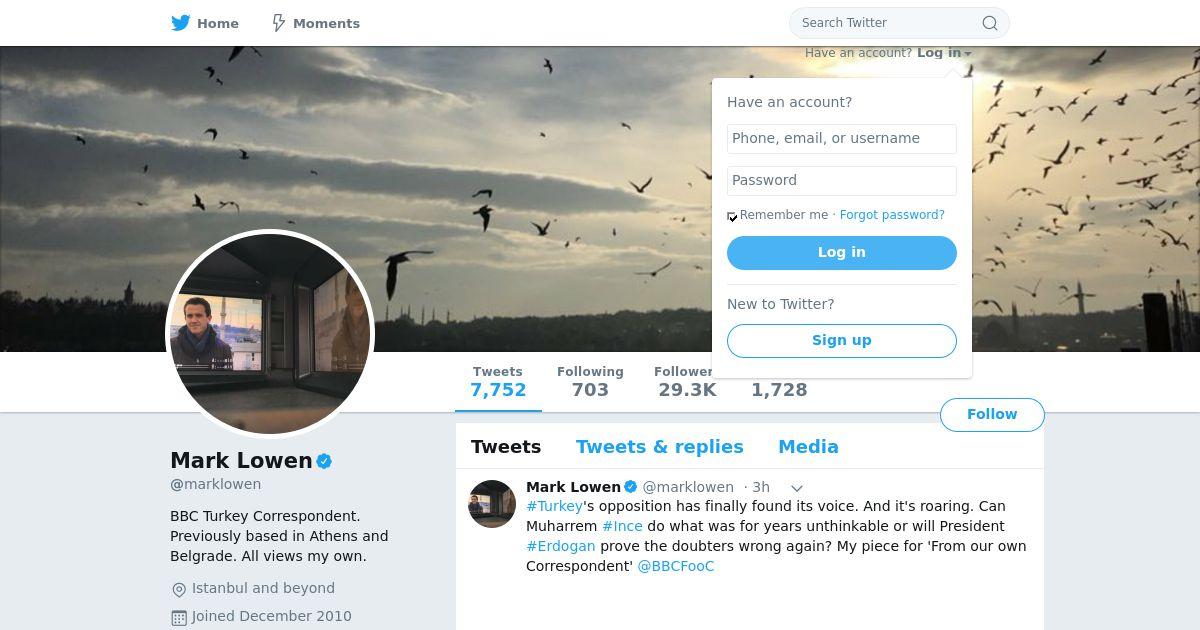
Task: Select the Following 703 count
Action: 590,382
